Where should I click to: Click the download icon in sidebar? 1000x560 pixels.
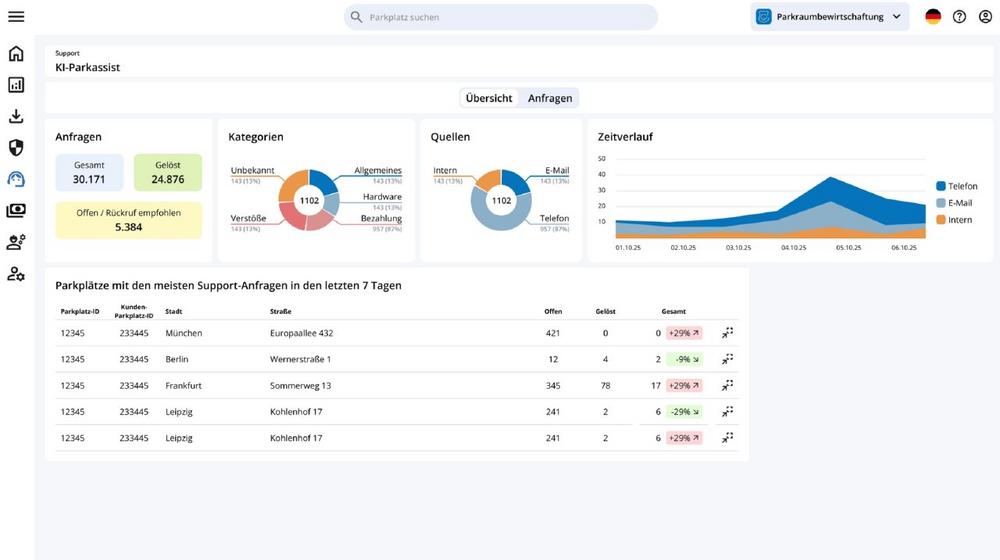coord(16,116)
